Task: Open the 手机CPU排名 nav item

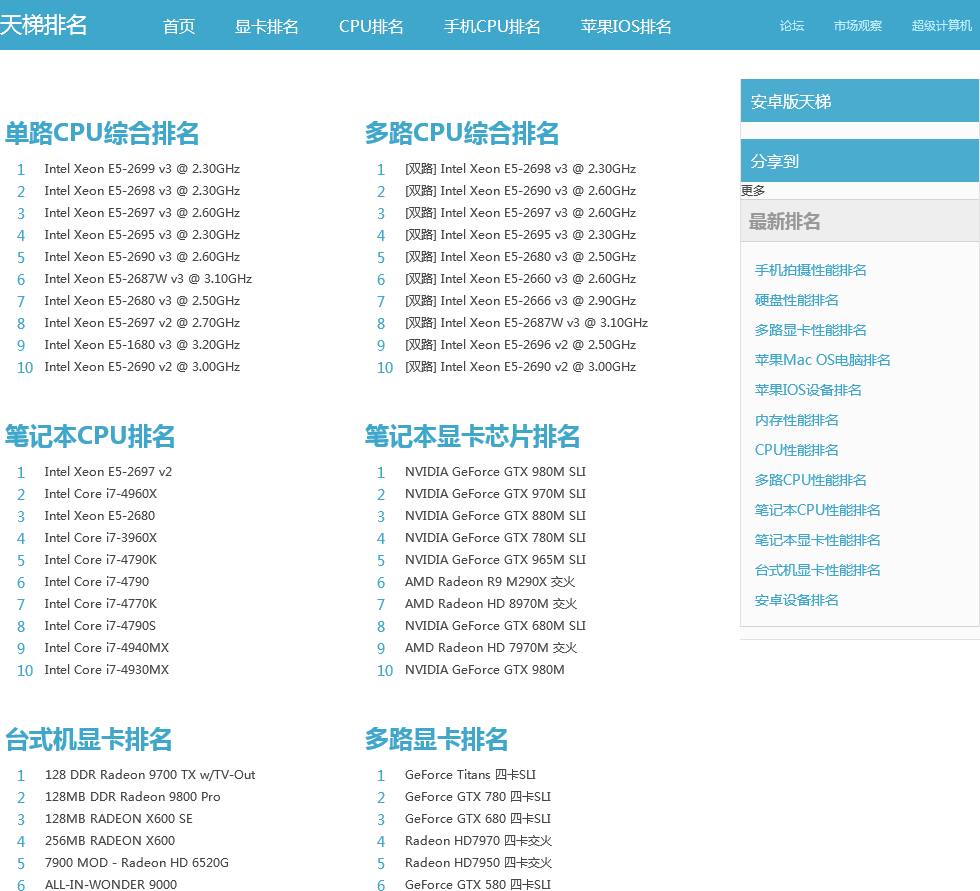Action: click(492, 26)
